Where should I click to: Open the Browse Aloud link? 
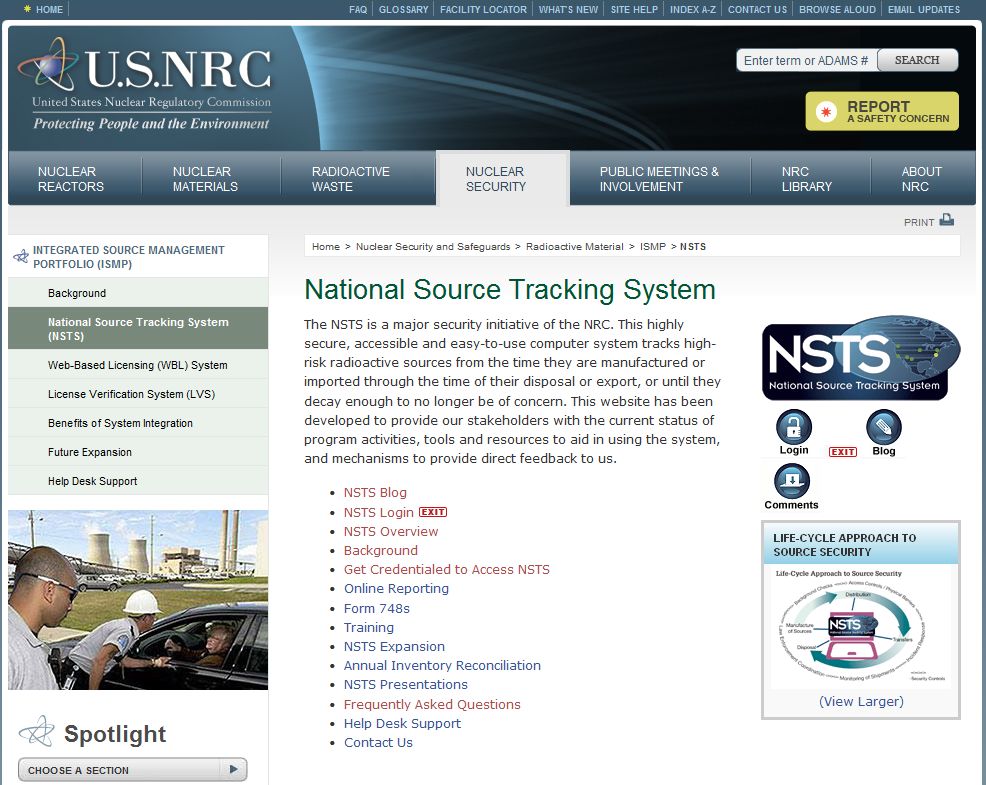click(x=837, y=9)
